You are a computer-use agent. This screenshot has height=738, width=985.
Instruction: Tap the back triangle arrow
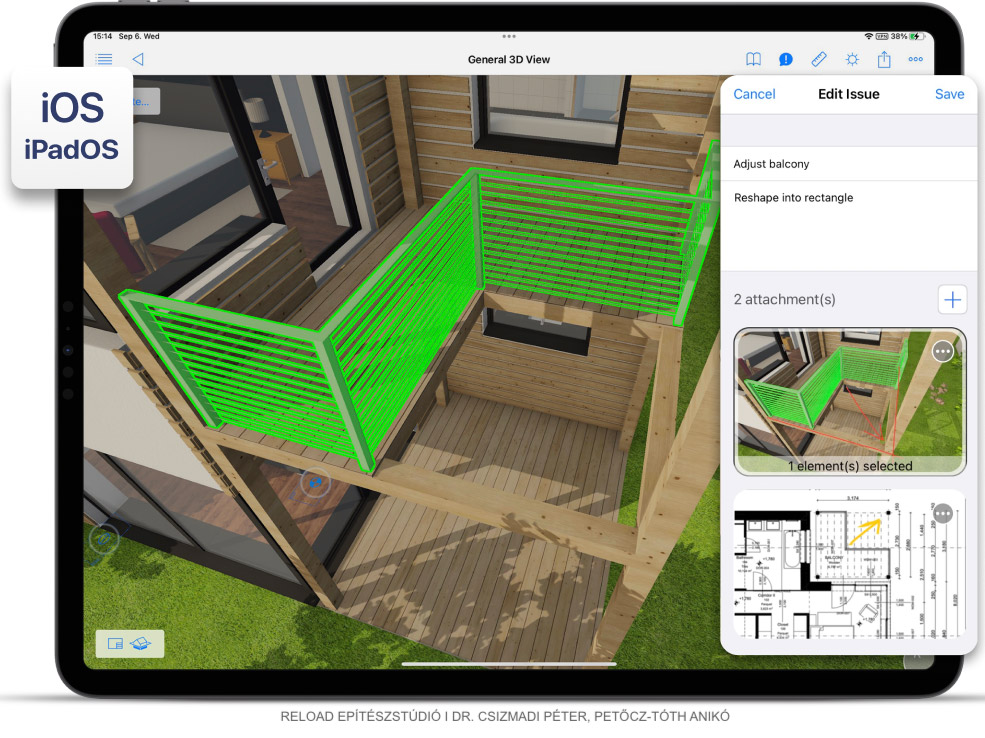pos(138,59)
